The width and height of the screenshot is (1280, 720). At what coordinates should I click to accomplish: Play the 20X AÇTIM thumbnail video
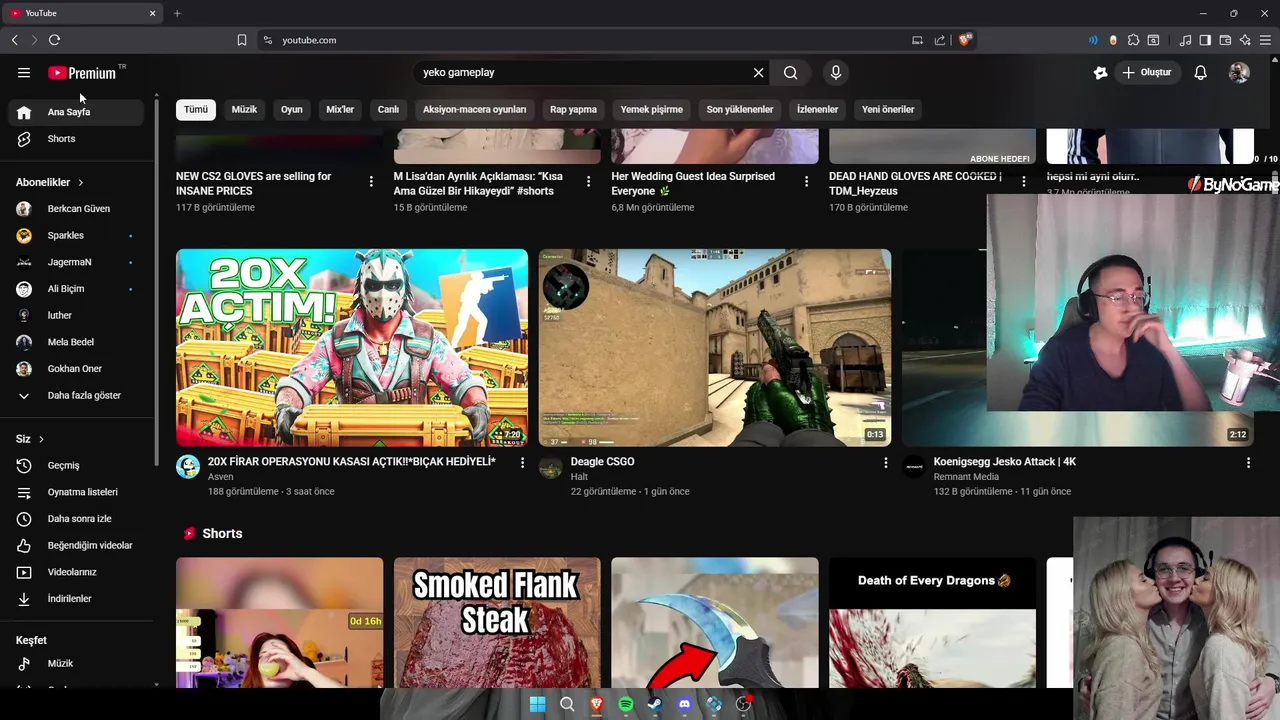pyautogui.click(x=352, y=347)
